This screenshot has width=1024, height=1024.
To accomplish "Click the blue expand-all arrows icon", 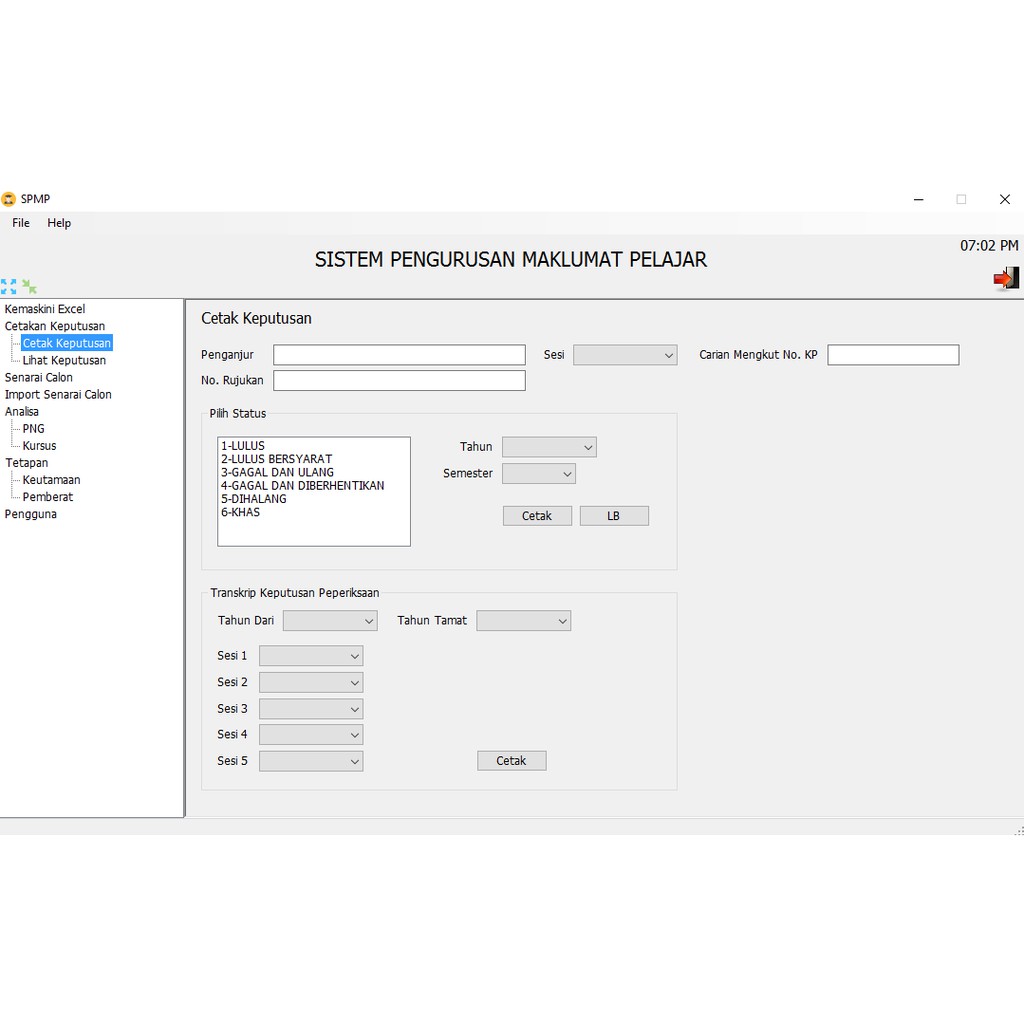I will coord(9,287).
